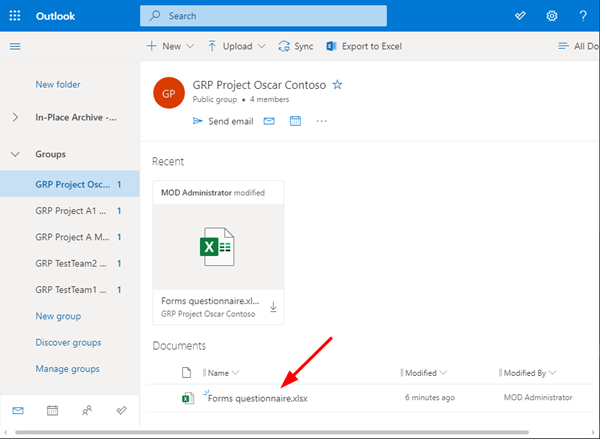Viewport: 600px width, 439px height.
Task: Open the All Documents view selector
Action: coord(579,46)
